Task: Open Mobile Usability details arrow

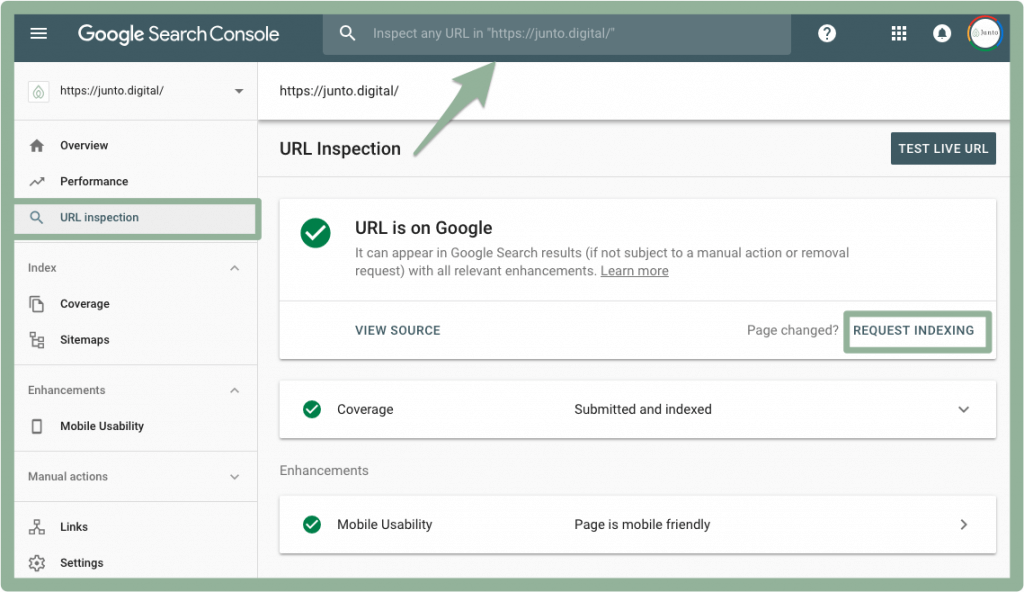Action: pyautogui.click(x=964, y=525)
